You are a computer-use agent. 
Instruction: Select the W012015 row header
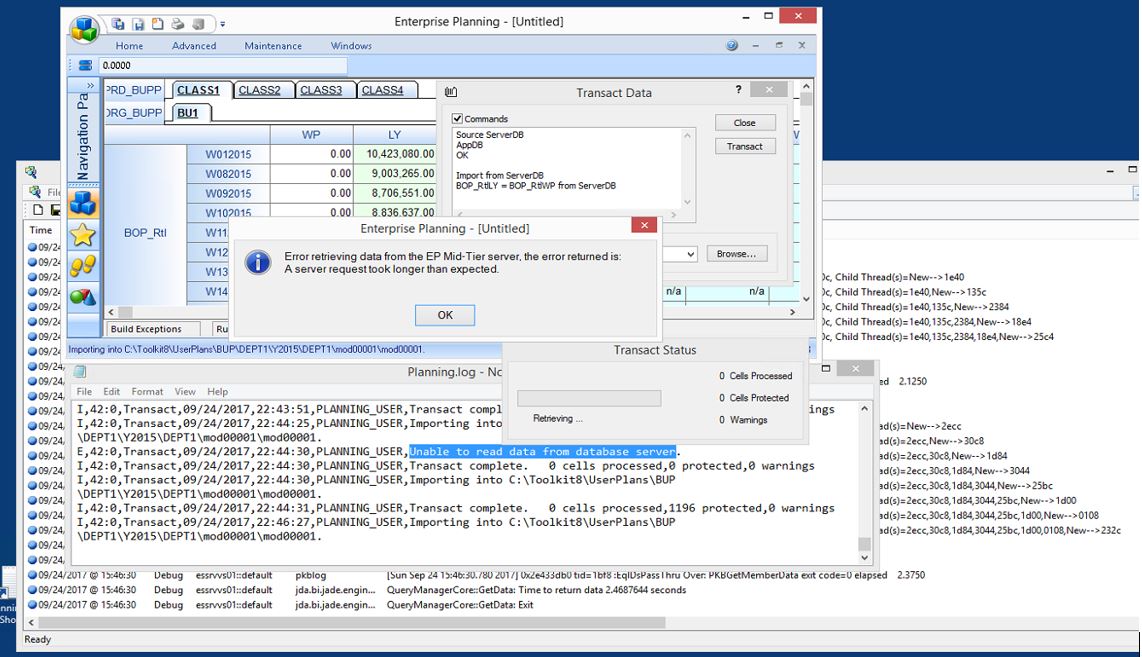pyautogui.click(x=228, y=154)
